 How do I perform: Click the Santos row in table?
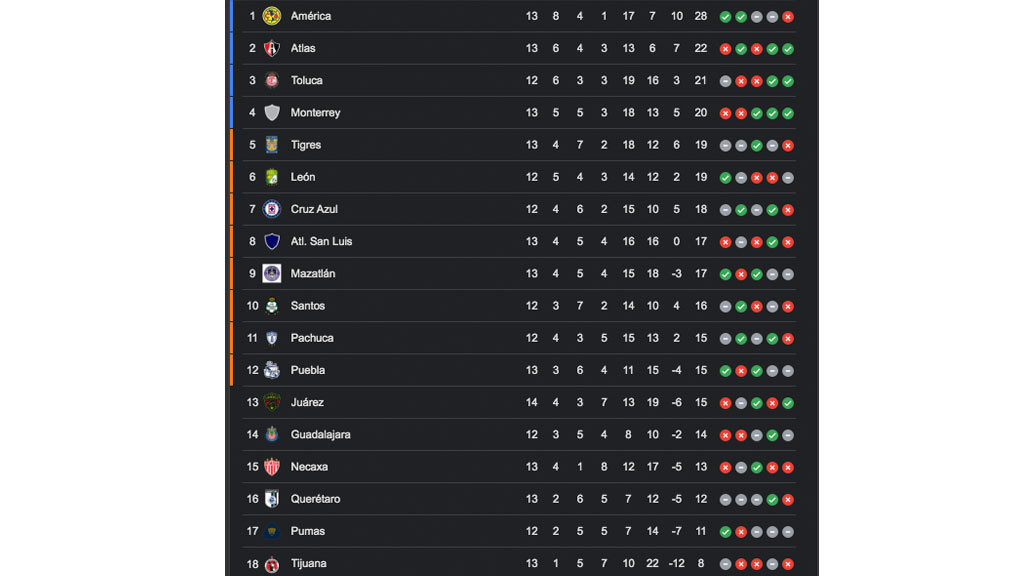[519, 306]
